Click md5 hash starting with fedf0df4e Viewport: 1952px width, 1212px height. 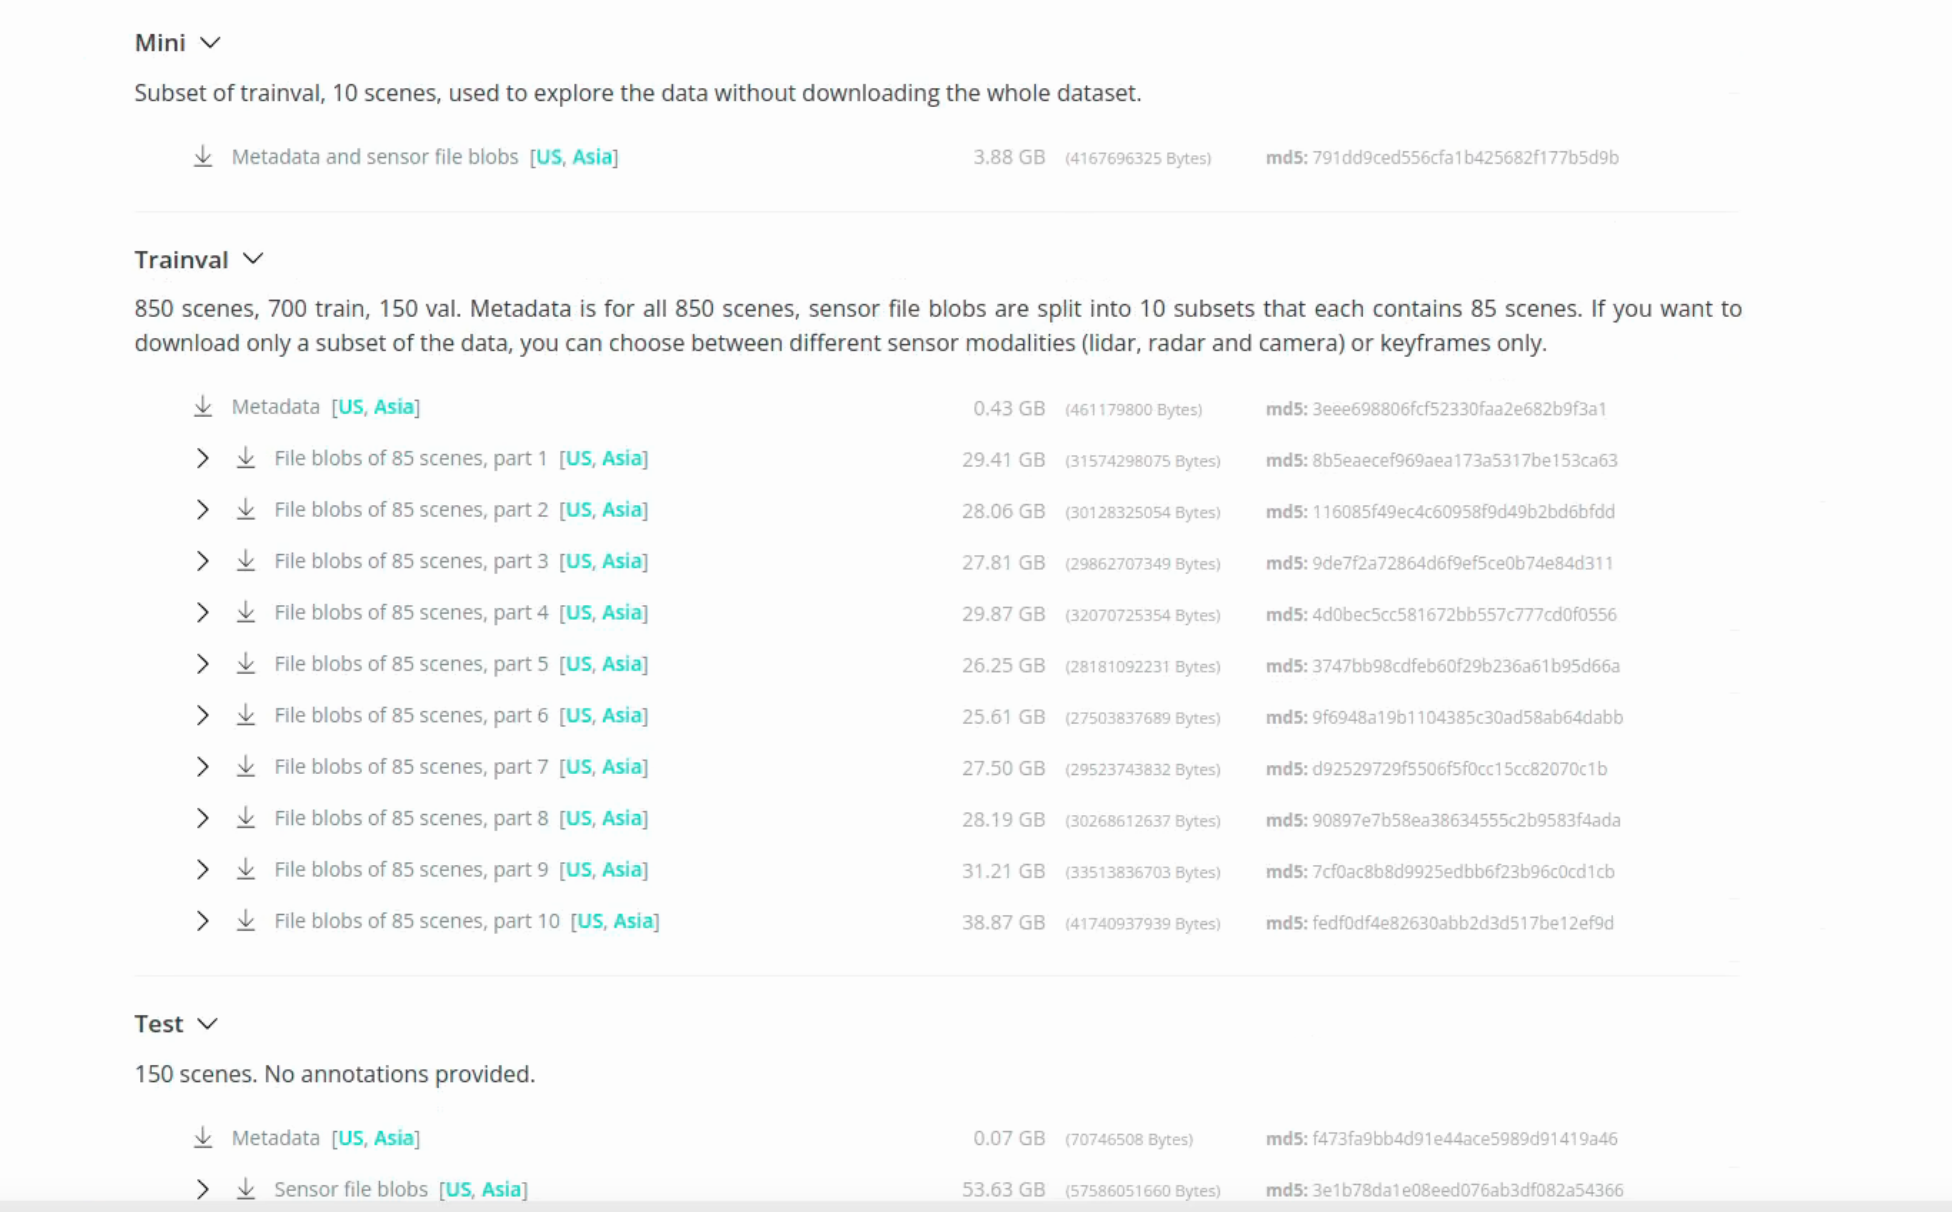(x=1463, y=923)
